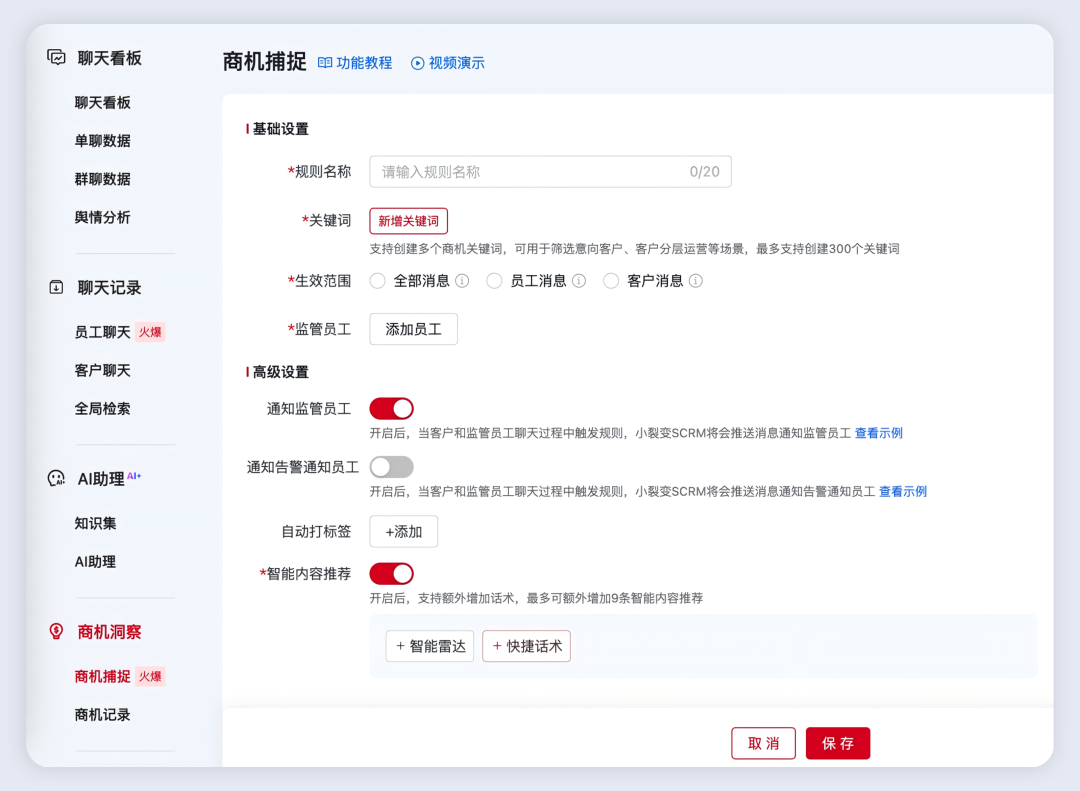The height and width of the screenshot is (791, 1080).
Task: Select the 全部消息 radio button
Action: tap(377, 281)
